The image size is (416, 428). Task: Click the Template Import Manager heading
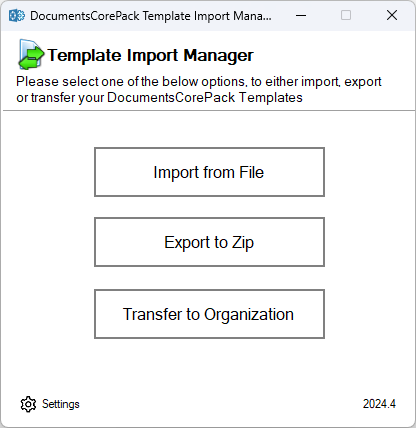click(150, 55)
